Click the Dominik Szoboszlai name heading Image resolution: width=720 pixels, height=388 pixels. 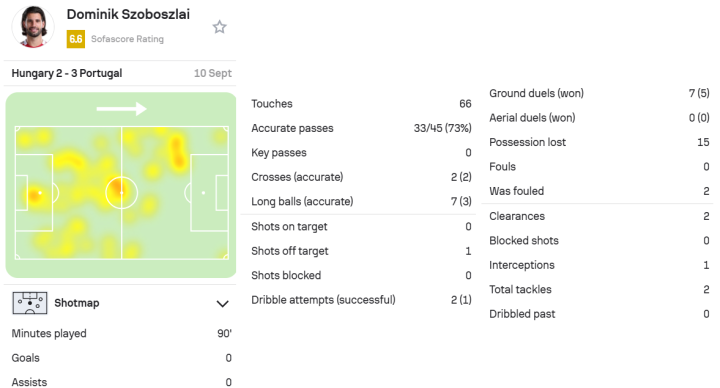tap(128, 14)
